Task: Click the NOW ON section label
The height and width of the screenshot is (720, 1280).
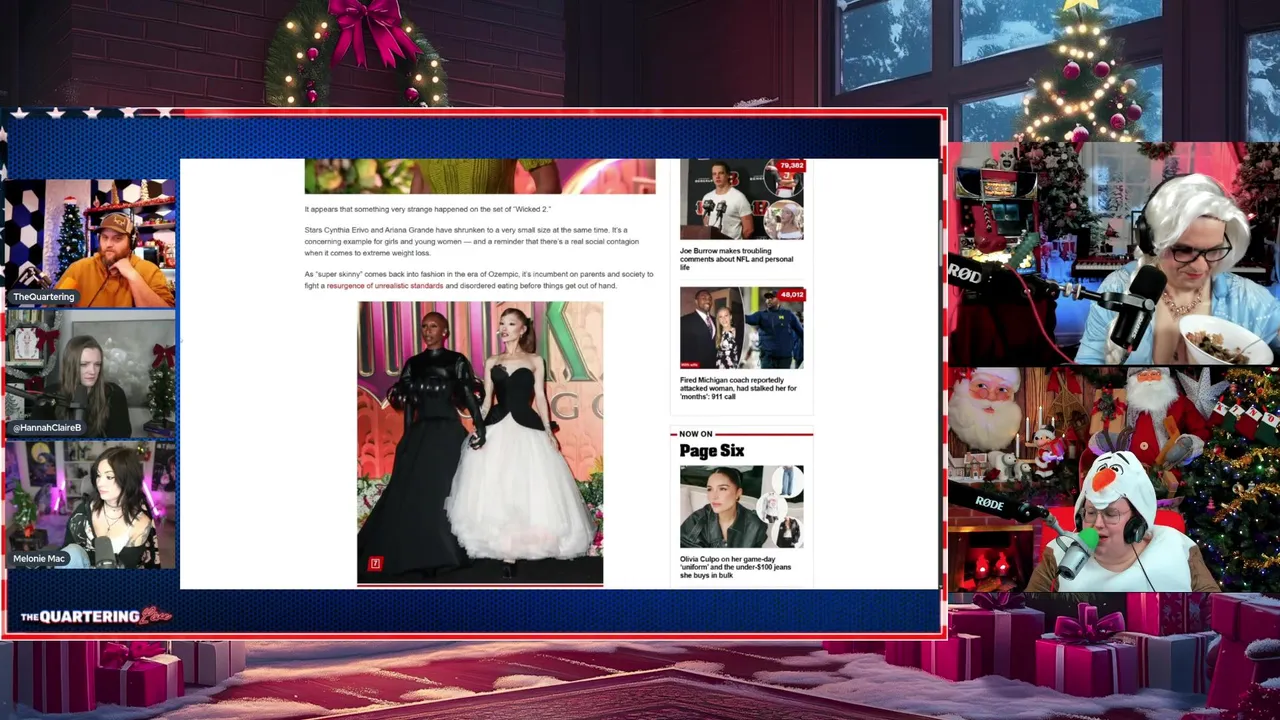Action: [x=696, y=434]
